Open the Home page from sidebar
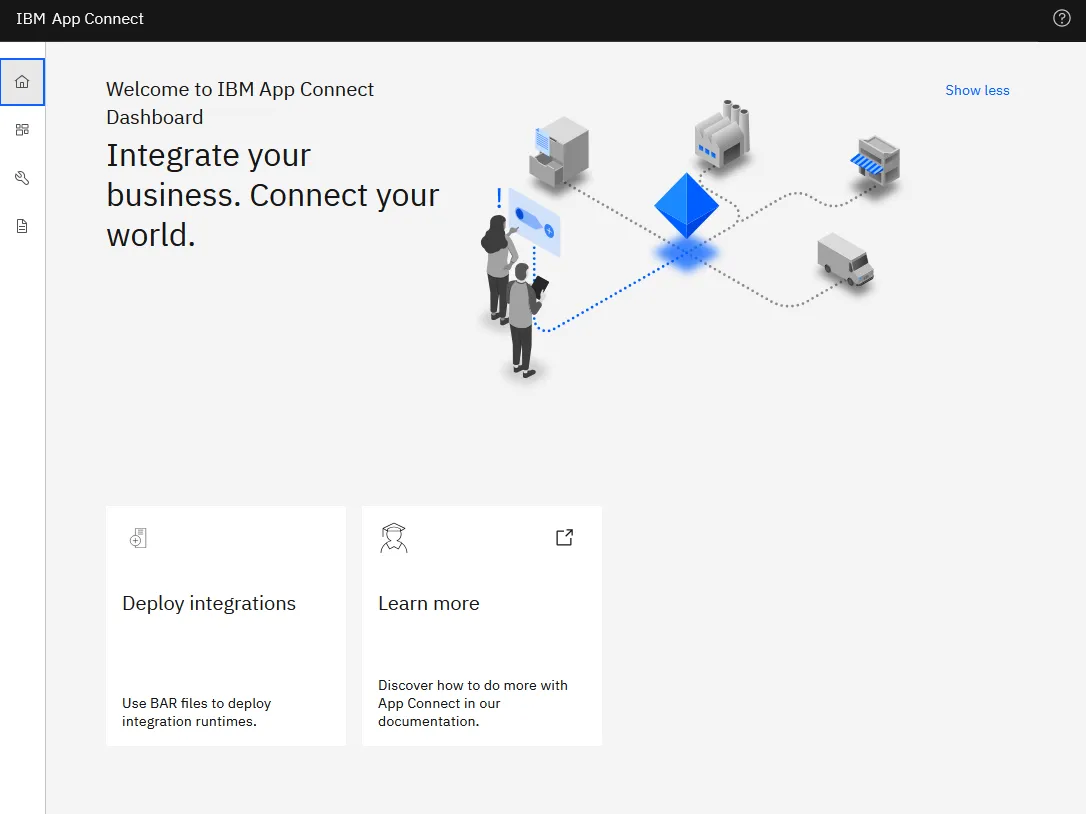Image resolution: width=1086 pixels, height=814 pixels. point(22,82)
